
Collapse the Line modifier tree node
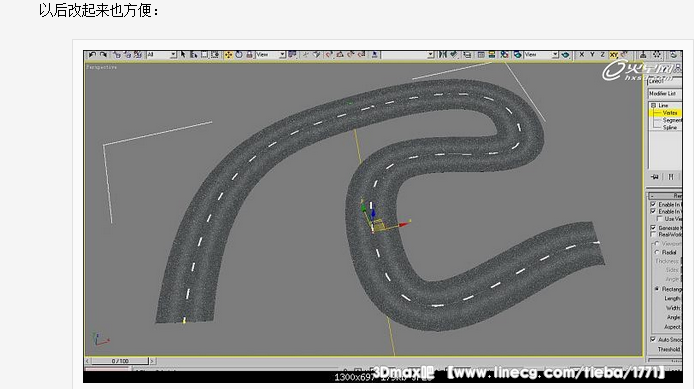tap(653, 105)
